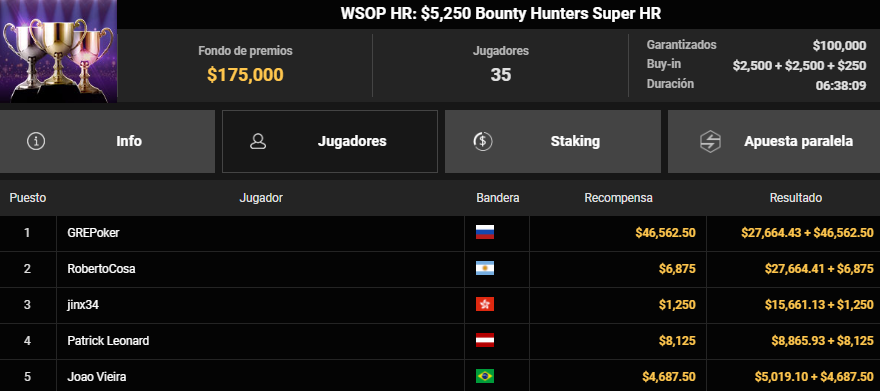
Task: Click the person icon on Jugadores tab
Action: point(258,141)
